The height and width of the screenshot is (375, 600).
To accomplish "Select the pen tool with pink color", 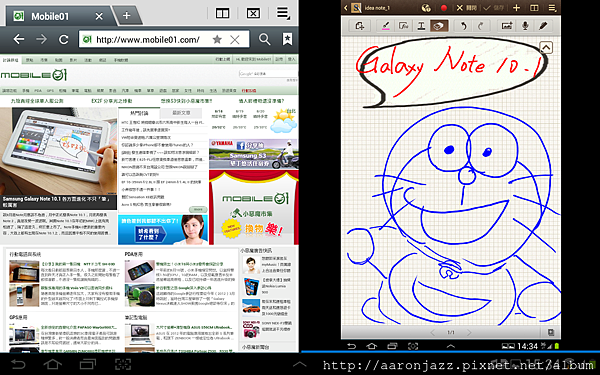I will (386, 26).
